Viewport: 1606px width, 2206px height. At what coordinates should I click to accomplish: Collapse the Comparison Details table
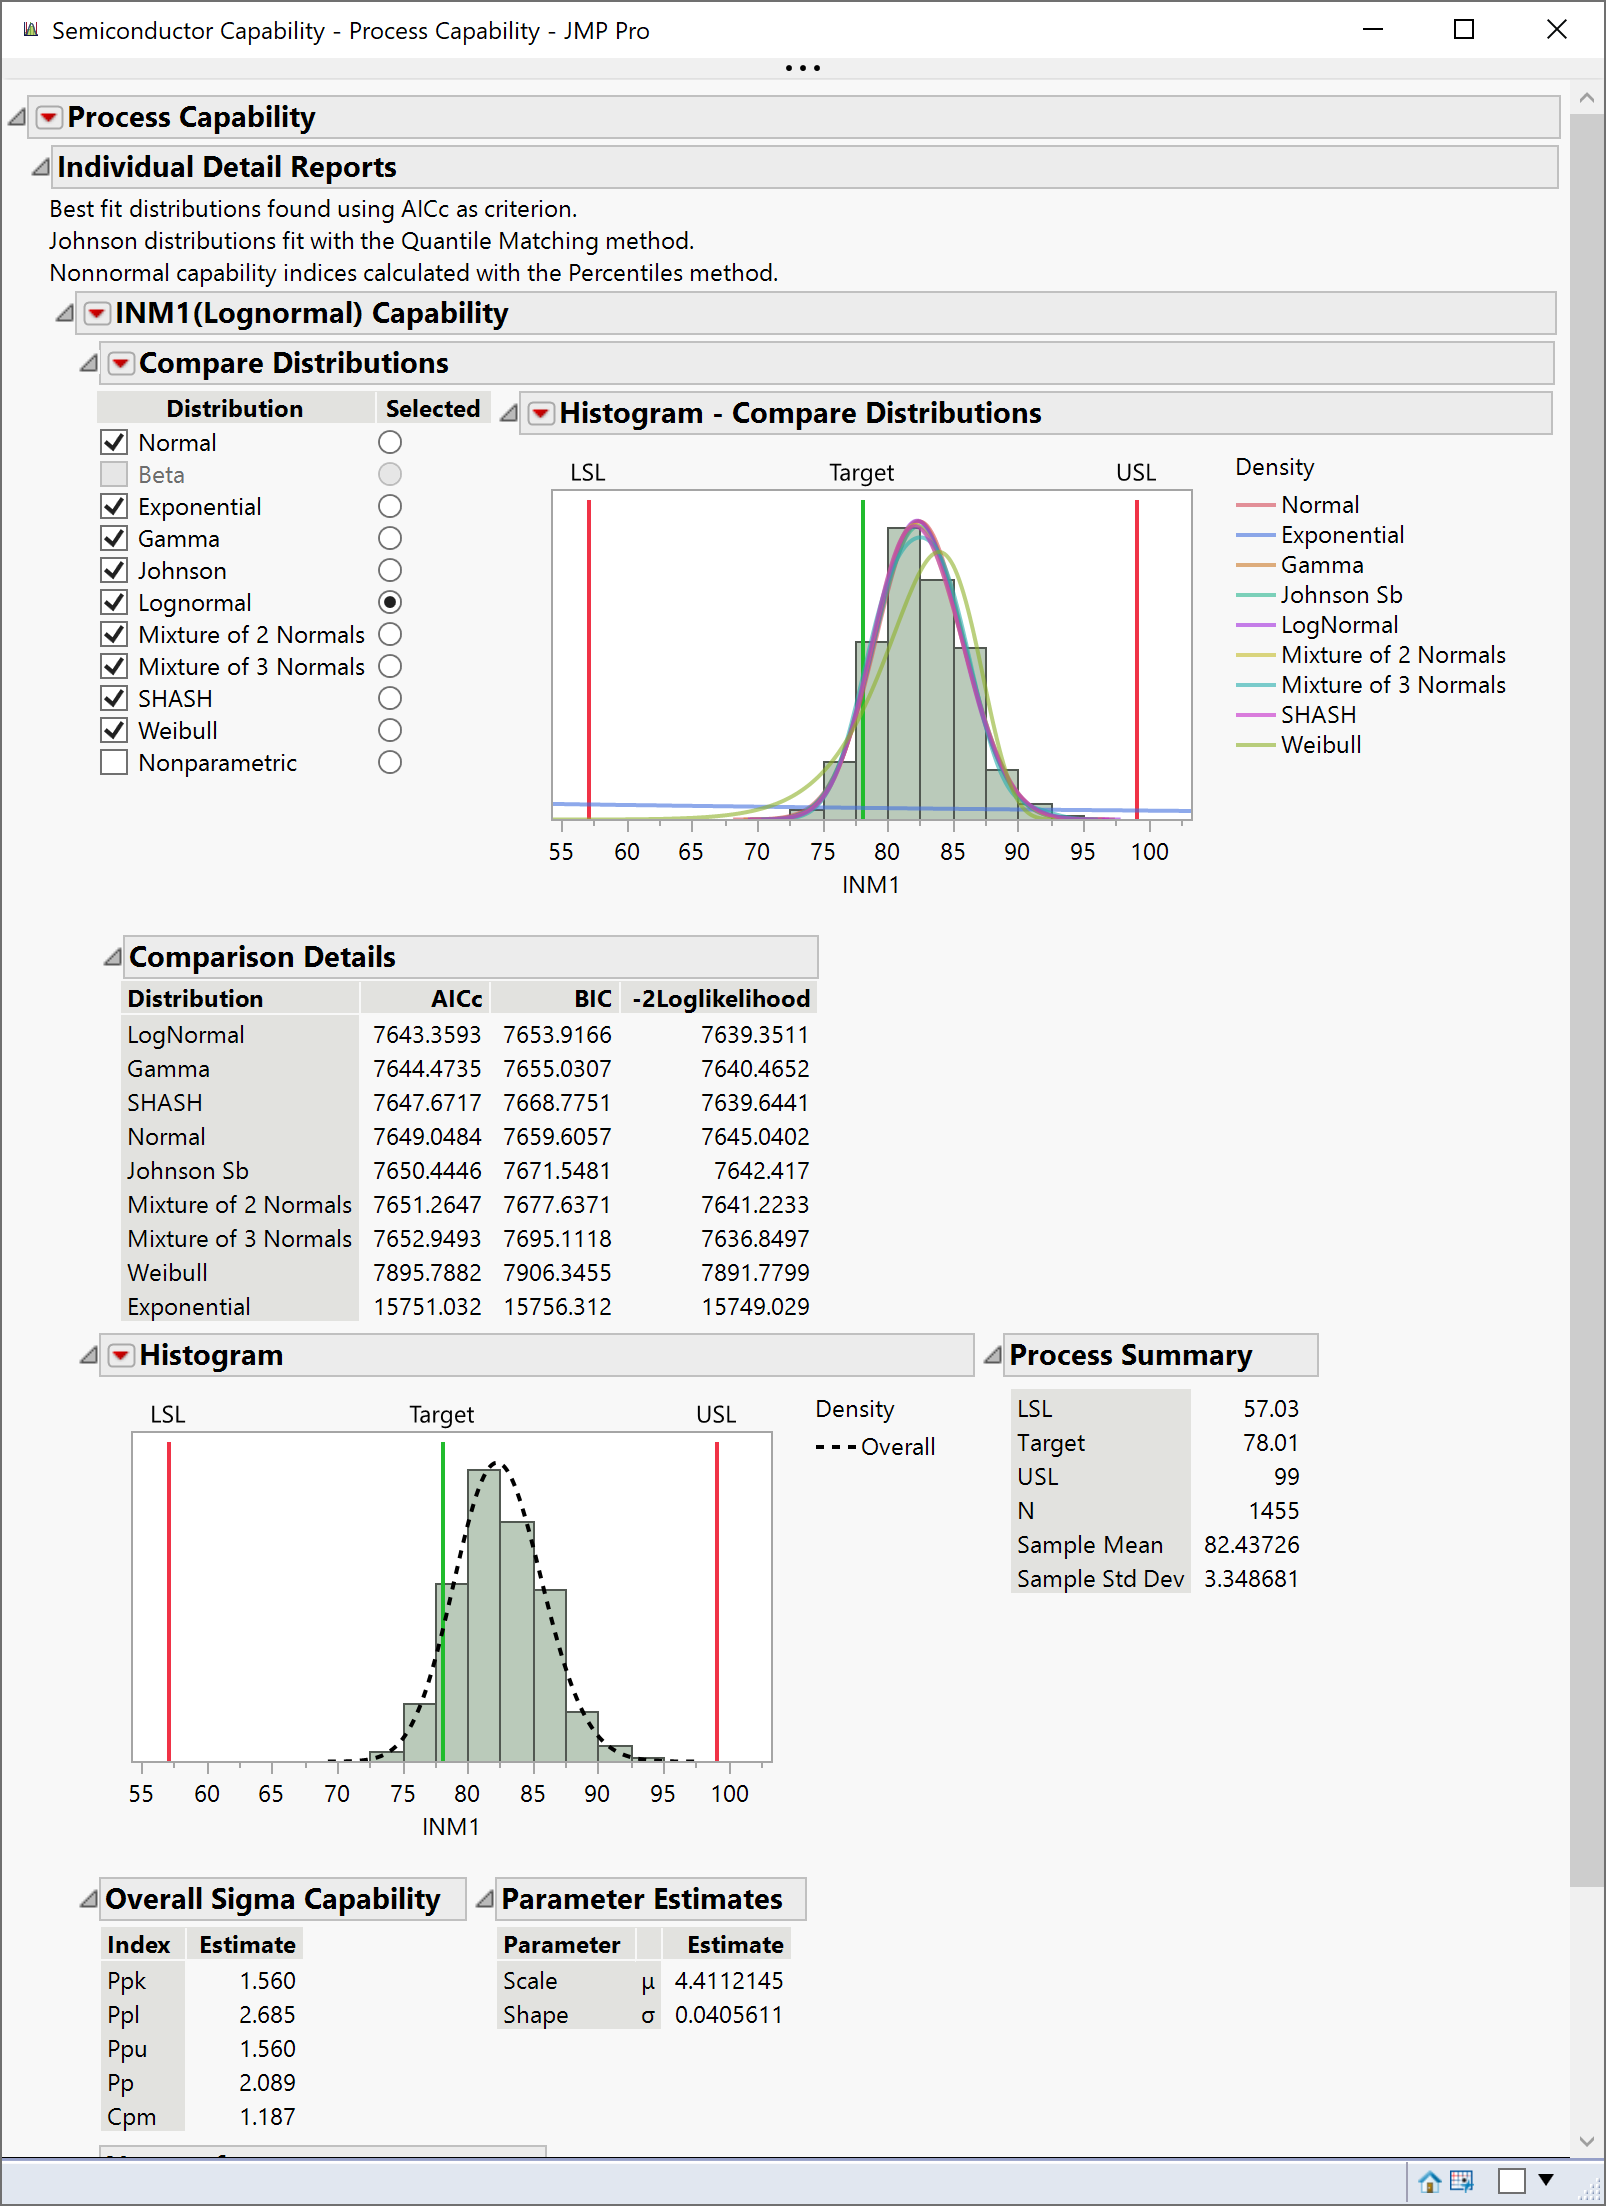coord(113,957)
